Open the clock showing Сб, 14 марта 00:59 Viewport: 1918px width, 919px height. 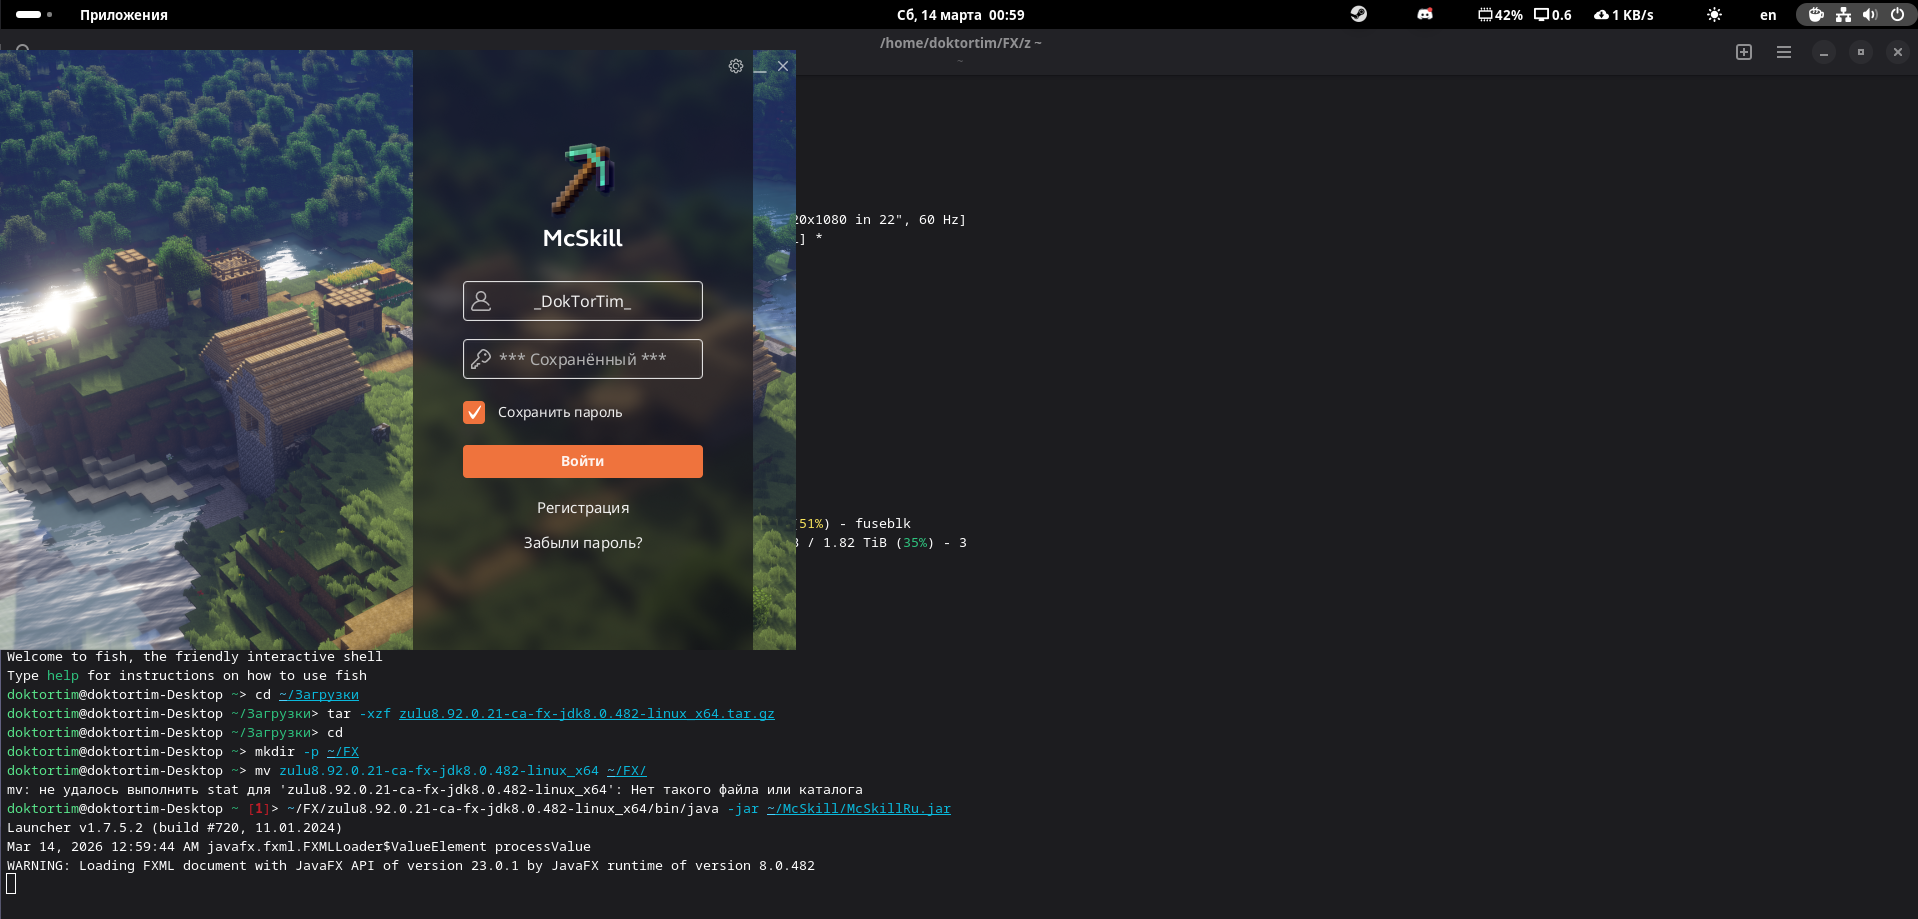960,15
